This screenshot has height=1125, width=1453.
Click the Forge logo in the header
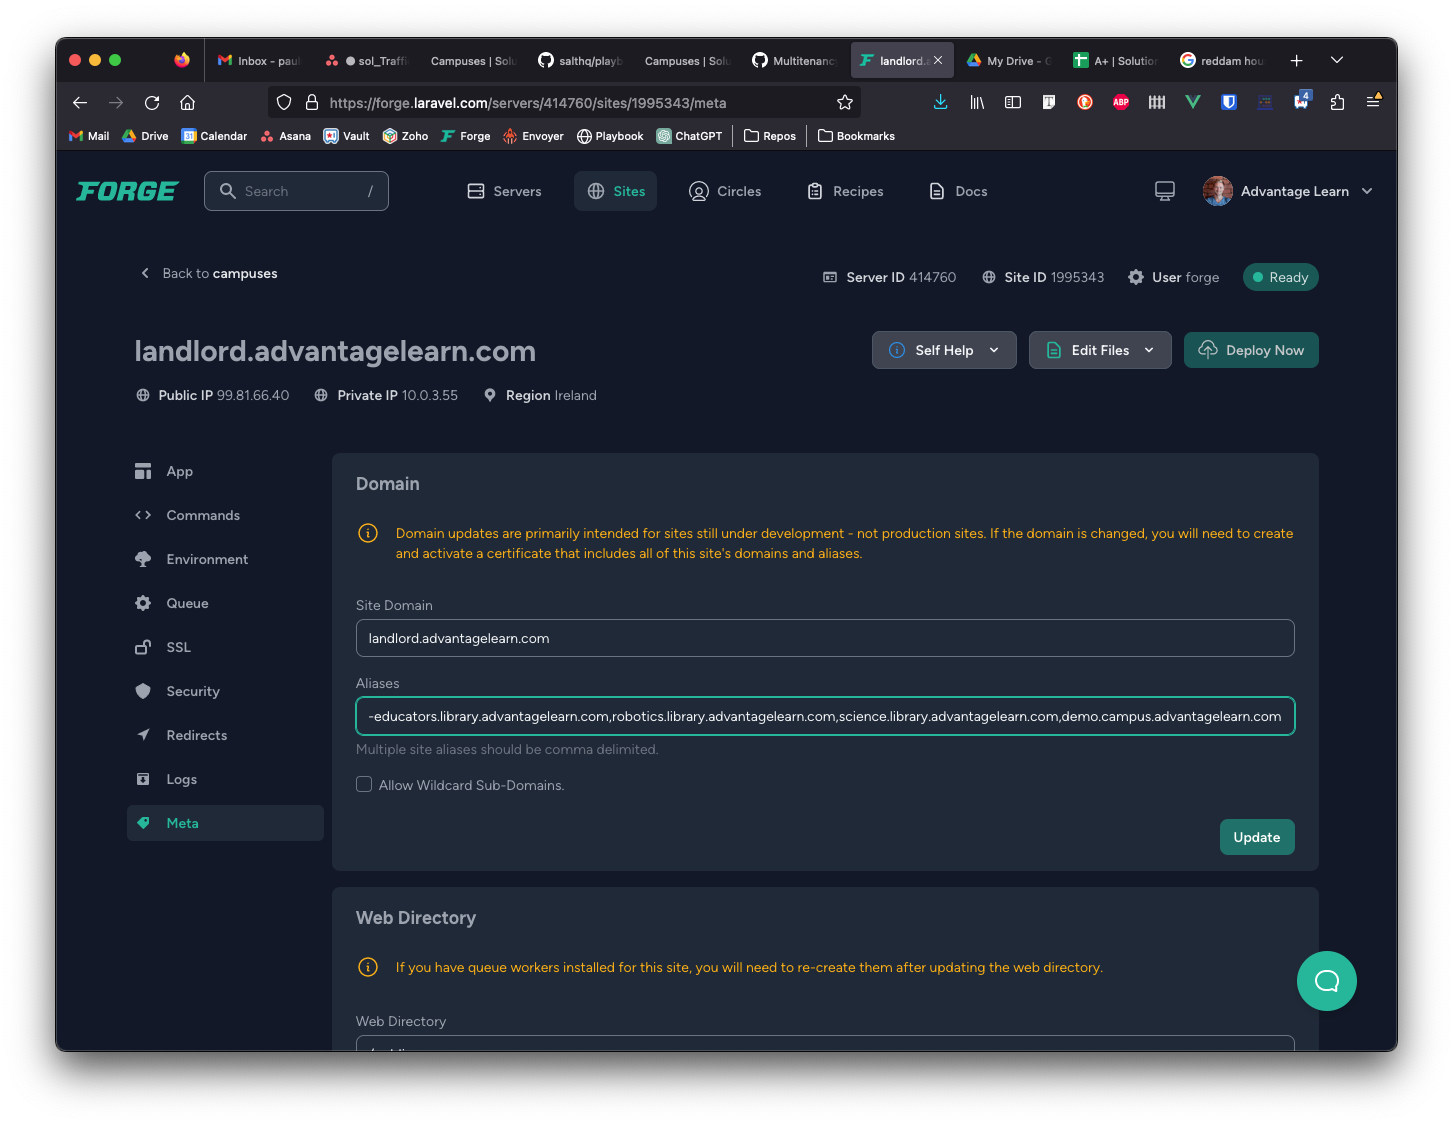[127, 191]
